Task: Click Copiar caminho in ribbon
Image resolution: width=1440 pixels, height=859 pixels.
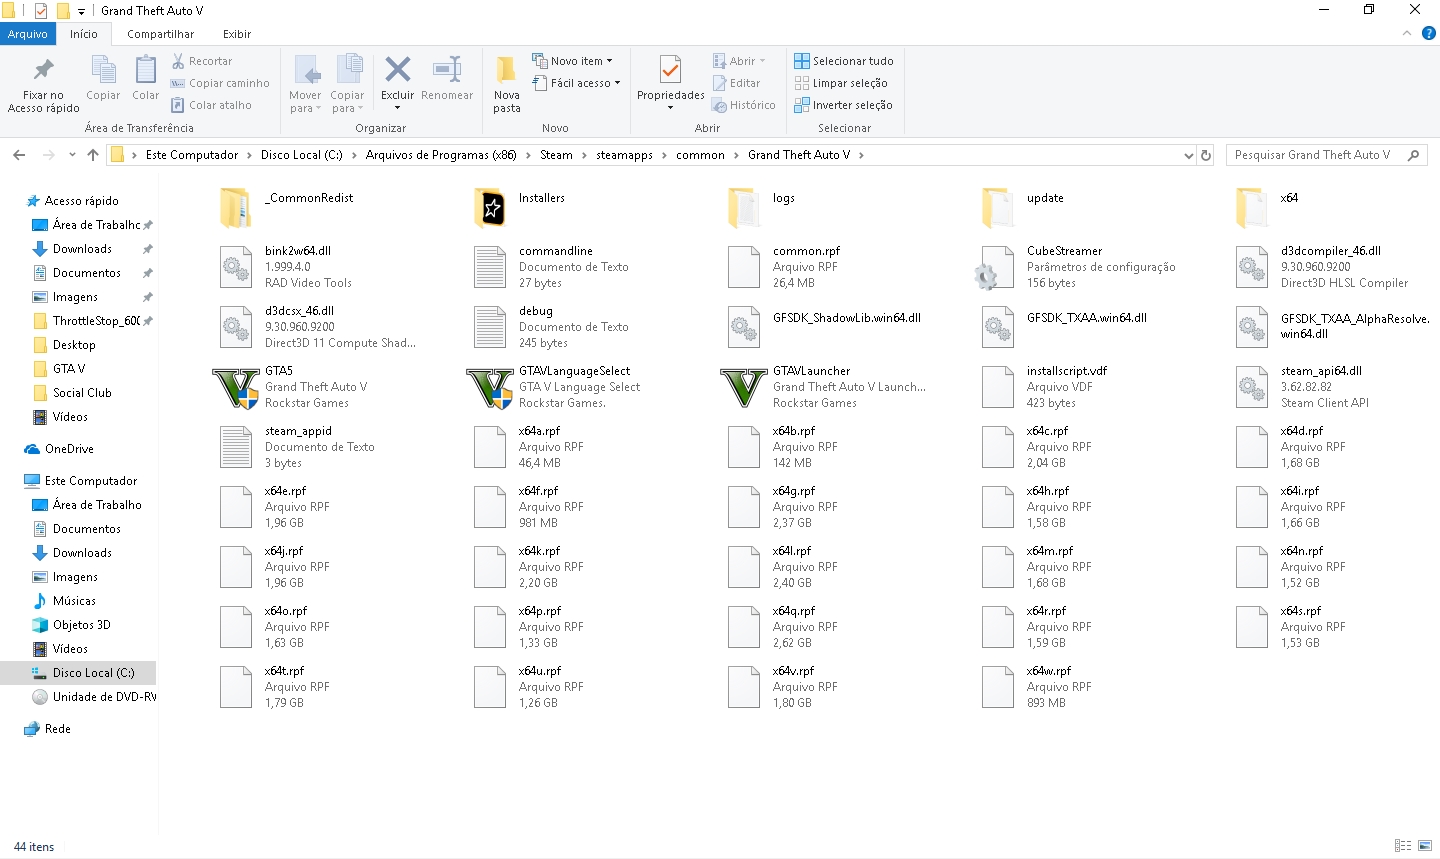Action: pyautogui.click(x=220, y=83)
